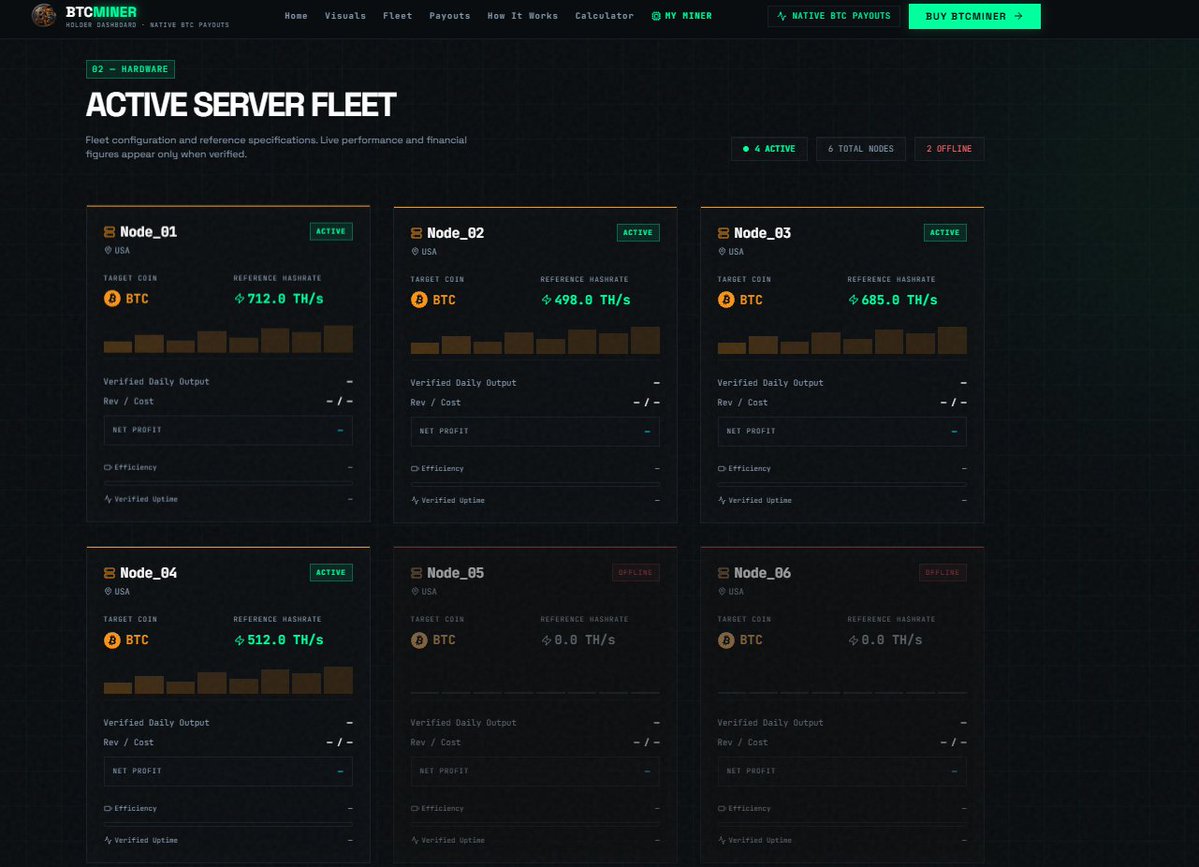Click Node_03 location pin icon
Viewport: 1199px width, 867px height.
pyautogui.click(x=722, y=252)
